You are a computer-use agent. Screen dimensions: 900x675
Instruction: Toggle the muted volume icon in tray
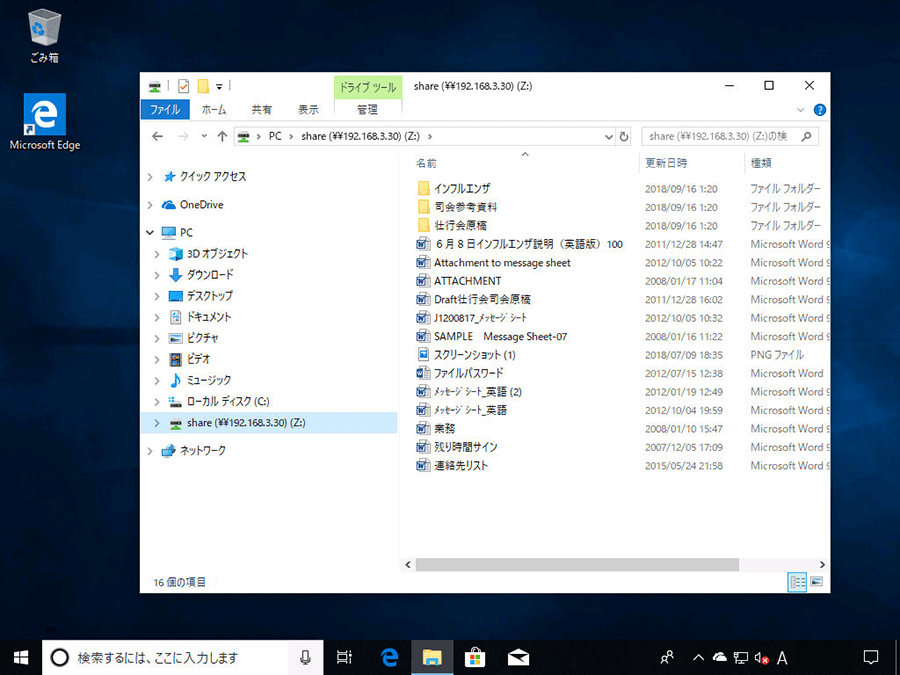(761, 657)
